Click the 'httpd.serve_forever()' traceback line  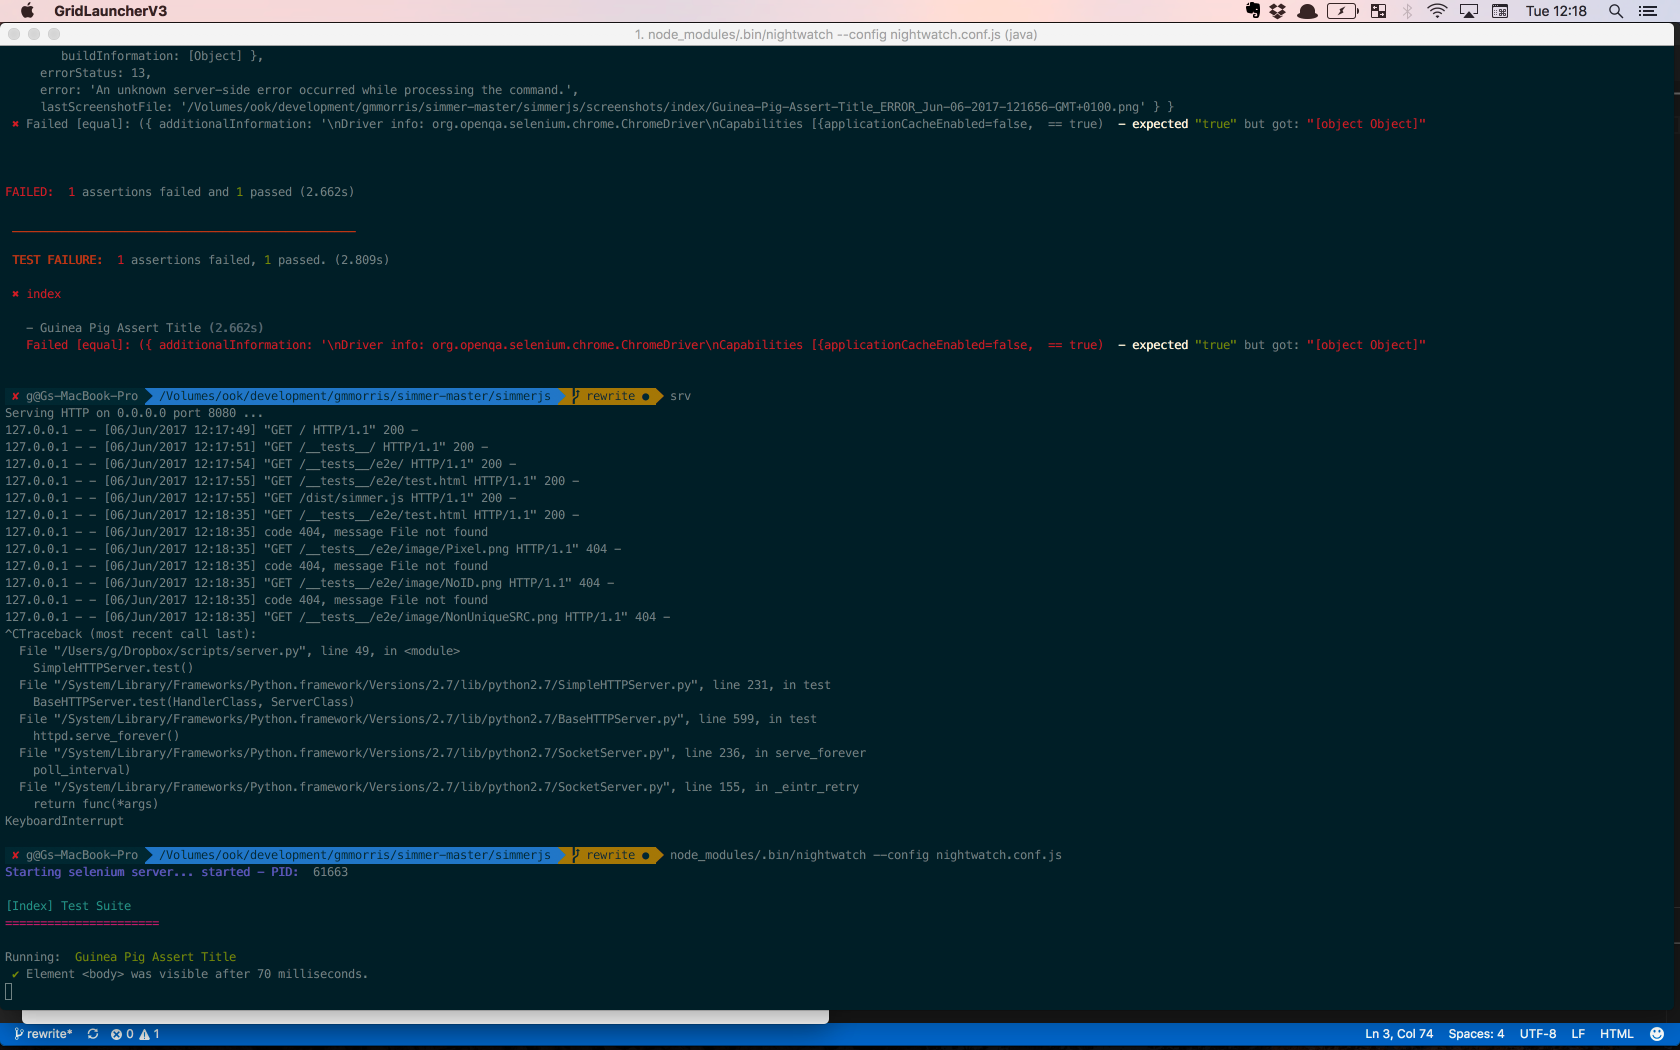pos(106,736)
